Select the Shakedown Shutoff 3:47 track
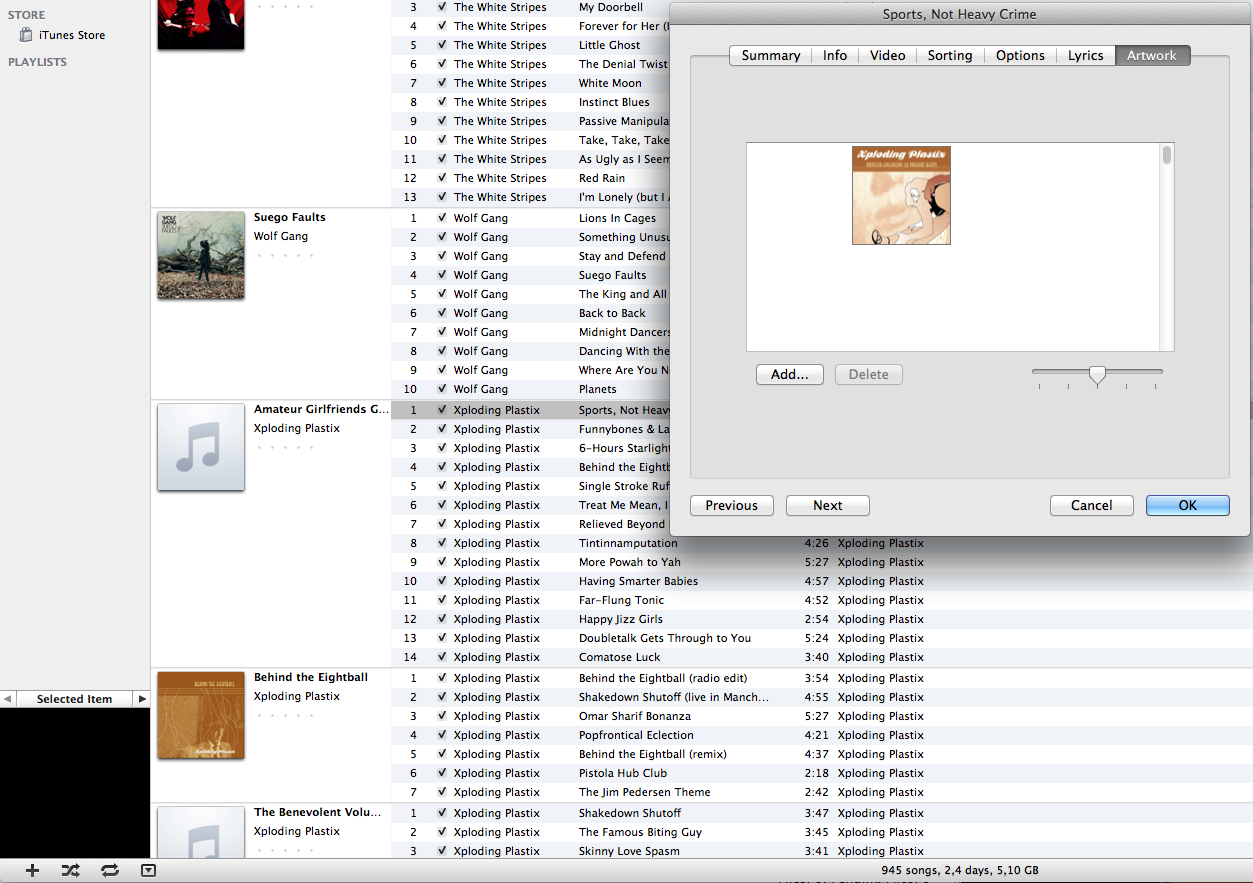1253x883 pixels. [630, 813]
